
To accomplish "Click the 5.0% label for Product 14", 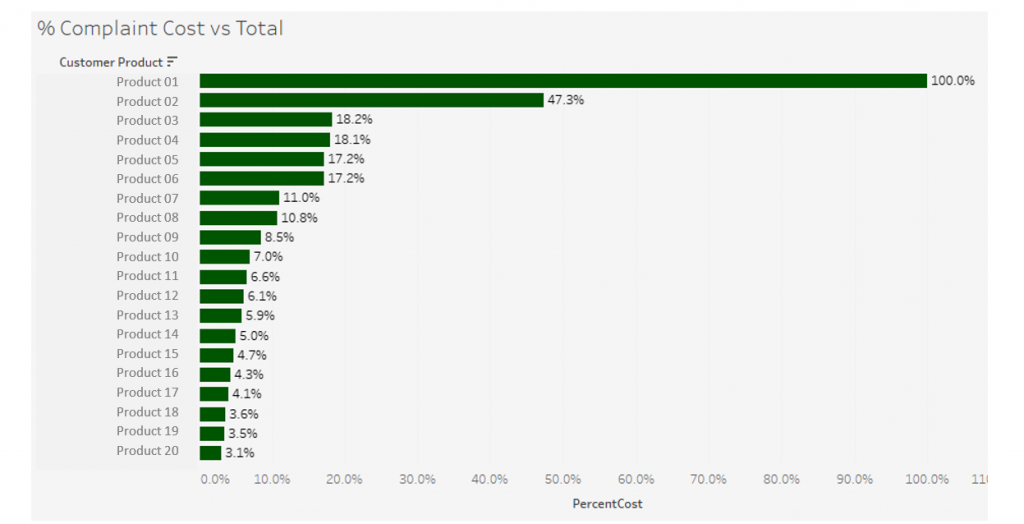I will (x=254, y=335).
